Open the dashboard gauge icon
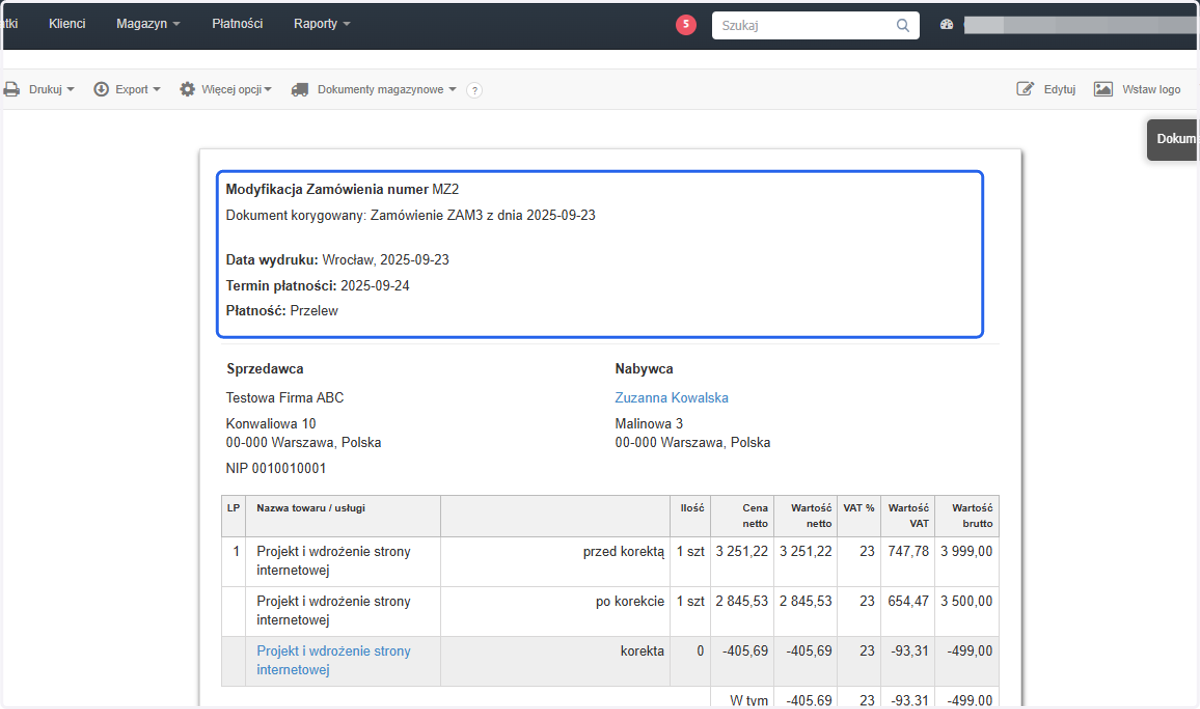This screenshot has width=1200, height=709. pyautogui.click(x=947, y=25)
